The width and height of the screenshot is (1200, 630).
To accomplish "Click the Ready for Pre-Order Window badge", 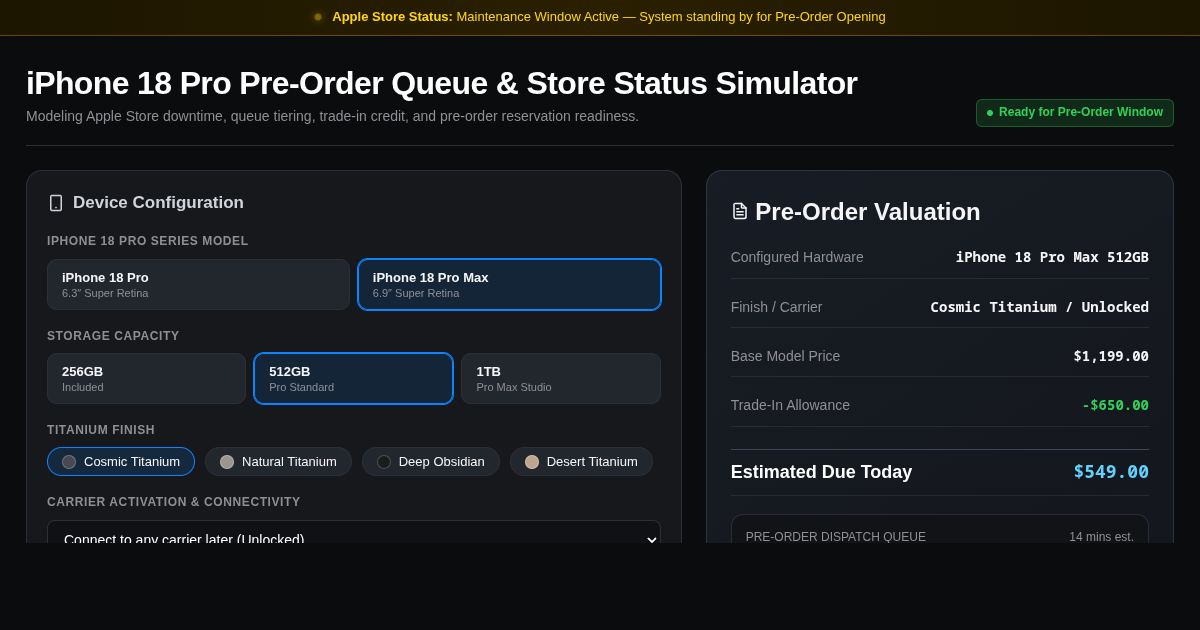I will [x=1075, y=113].
